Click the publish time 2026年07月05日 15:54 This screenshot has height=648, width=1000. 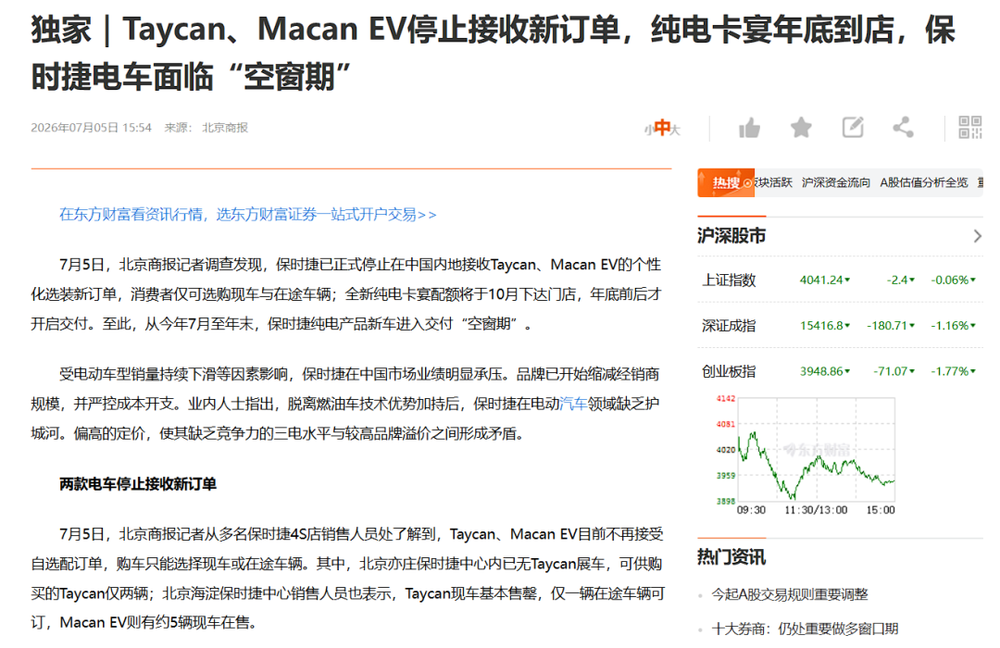tap(91, 128)
